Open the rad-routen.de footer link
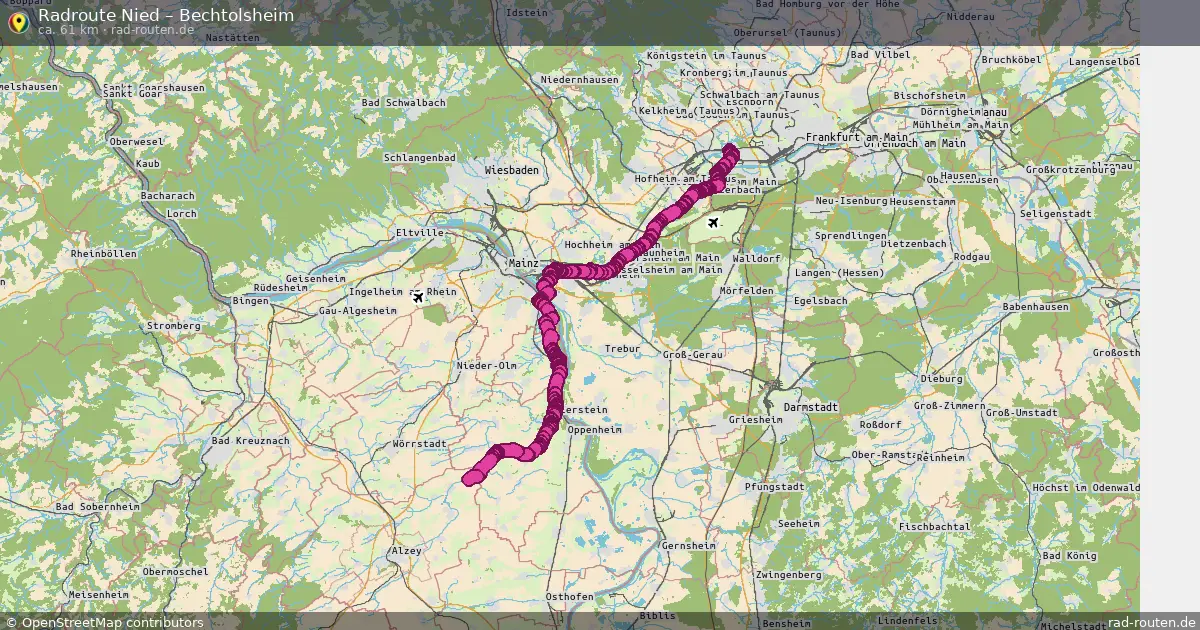Image resolution: width=1200 pixels, height=630 pixels. (1152, 622)
